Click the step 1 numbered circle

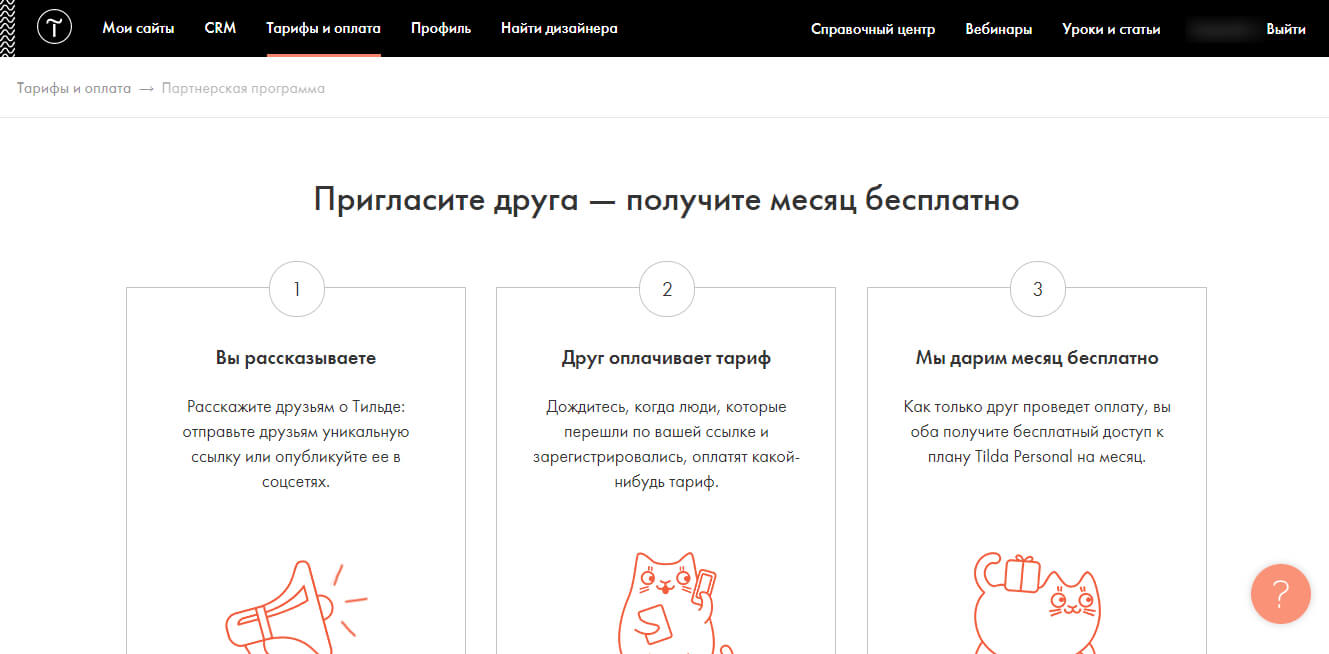coord(296,289)
